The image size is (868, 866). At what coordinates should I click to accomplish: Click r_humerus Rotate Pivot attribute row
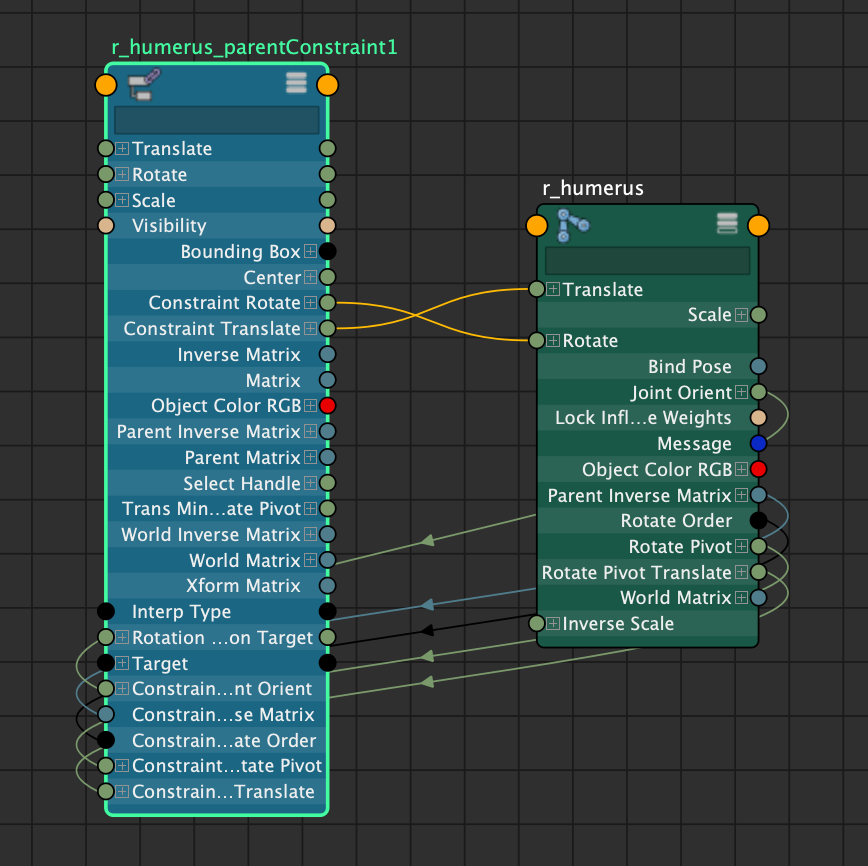tap(647, 547)
